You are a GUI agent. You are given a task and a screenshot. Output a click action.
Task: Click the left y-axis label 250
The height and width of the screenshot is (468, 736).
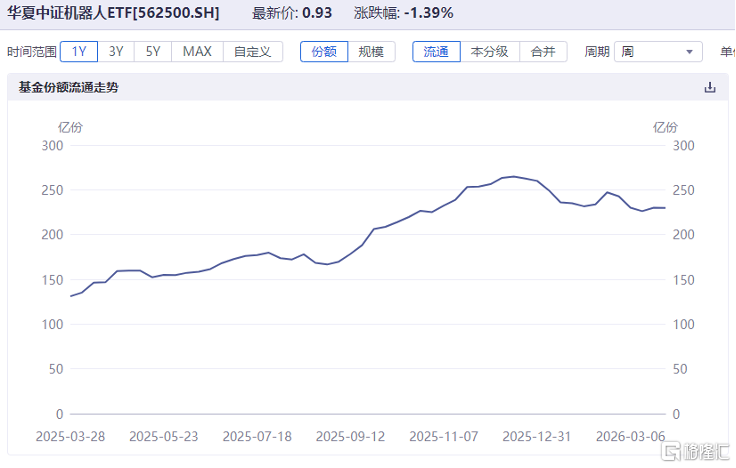click(53, 190)
